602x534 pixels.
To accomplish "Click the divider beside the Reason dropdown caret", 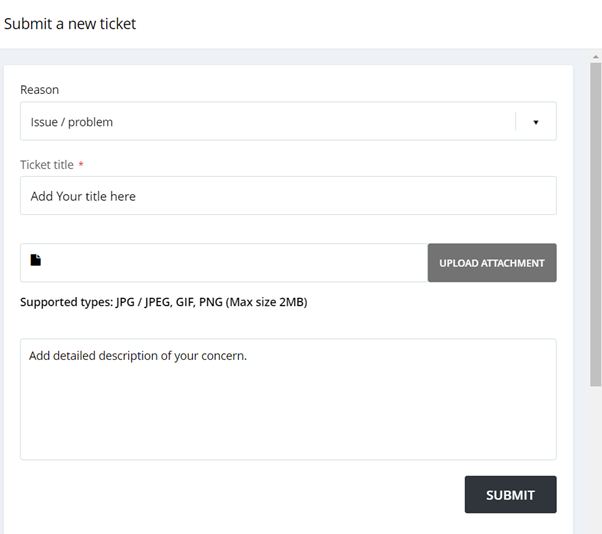I will (515, 121).
